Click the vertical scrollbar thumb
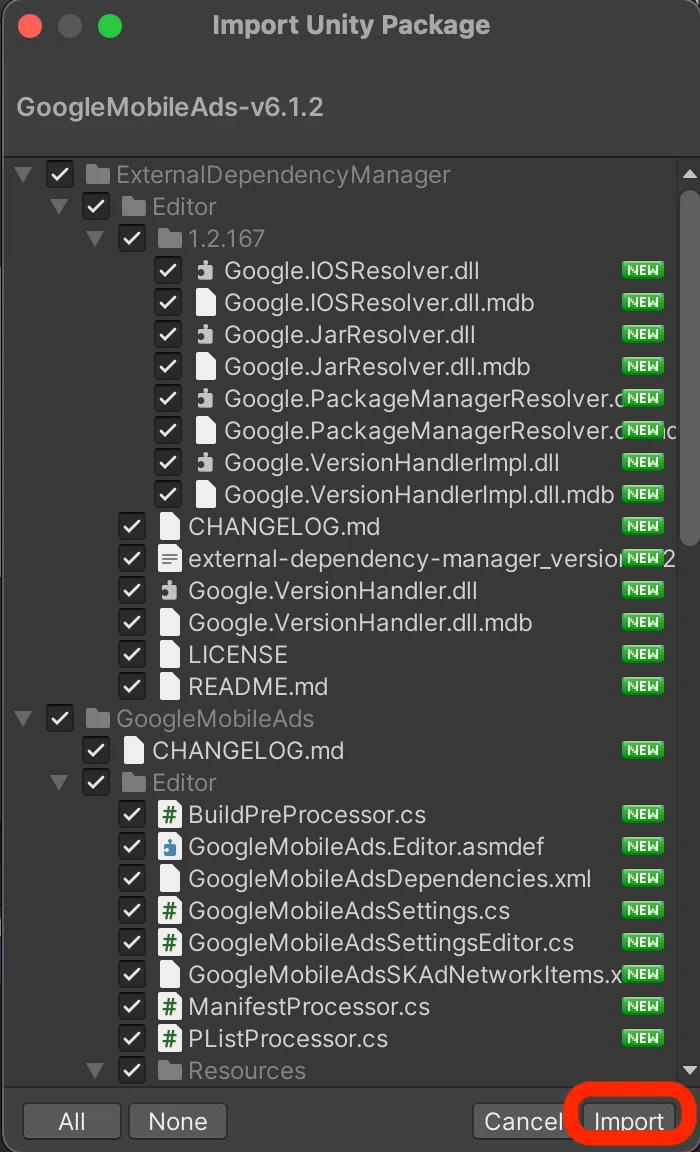 tap(689, 367)
